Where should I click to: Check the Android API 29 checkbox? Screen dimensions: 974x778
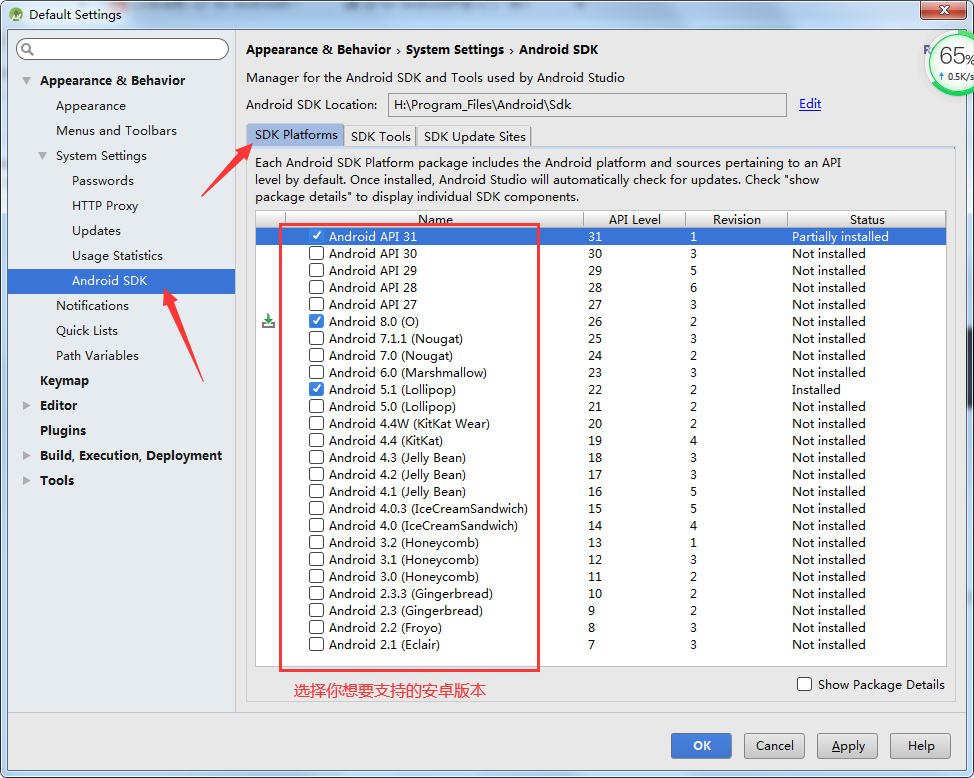316,270
